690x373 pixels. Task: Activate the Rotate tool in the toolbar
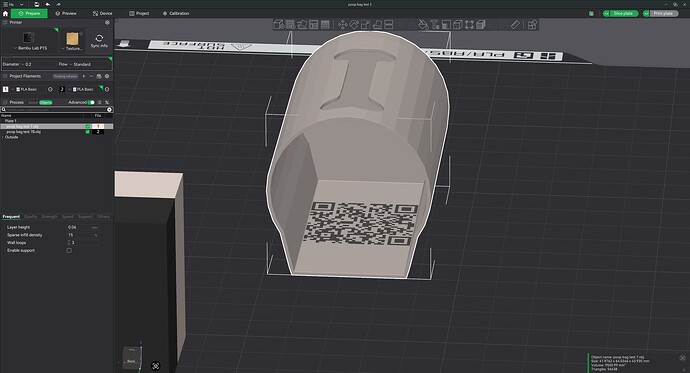click(x=354, y=25)
